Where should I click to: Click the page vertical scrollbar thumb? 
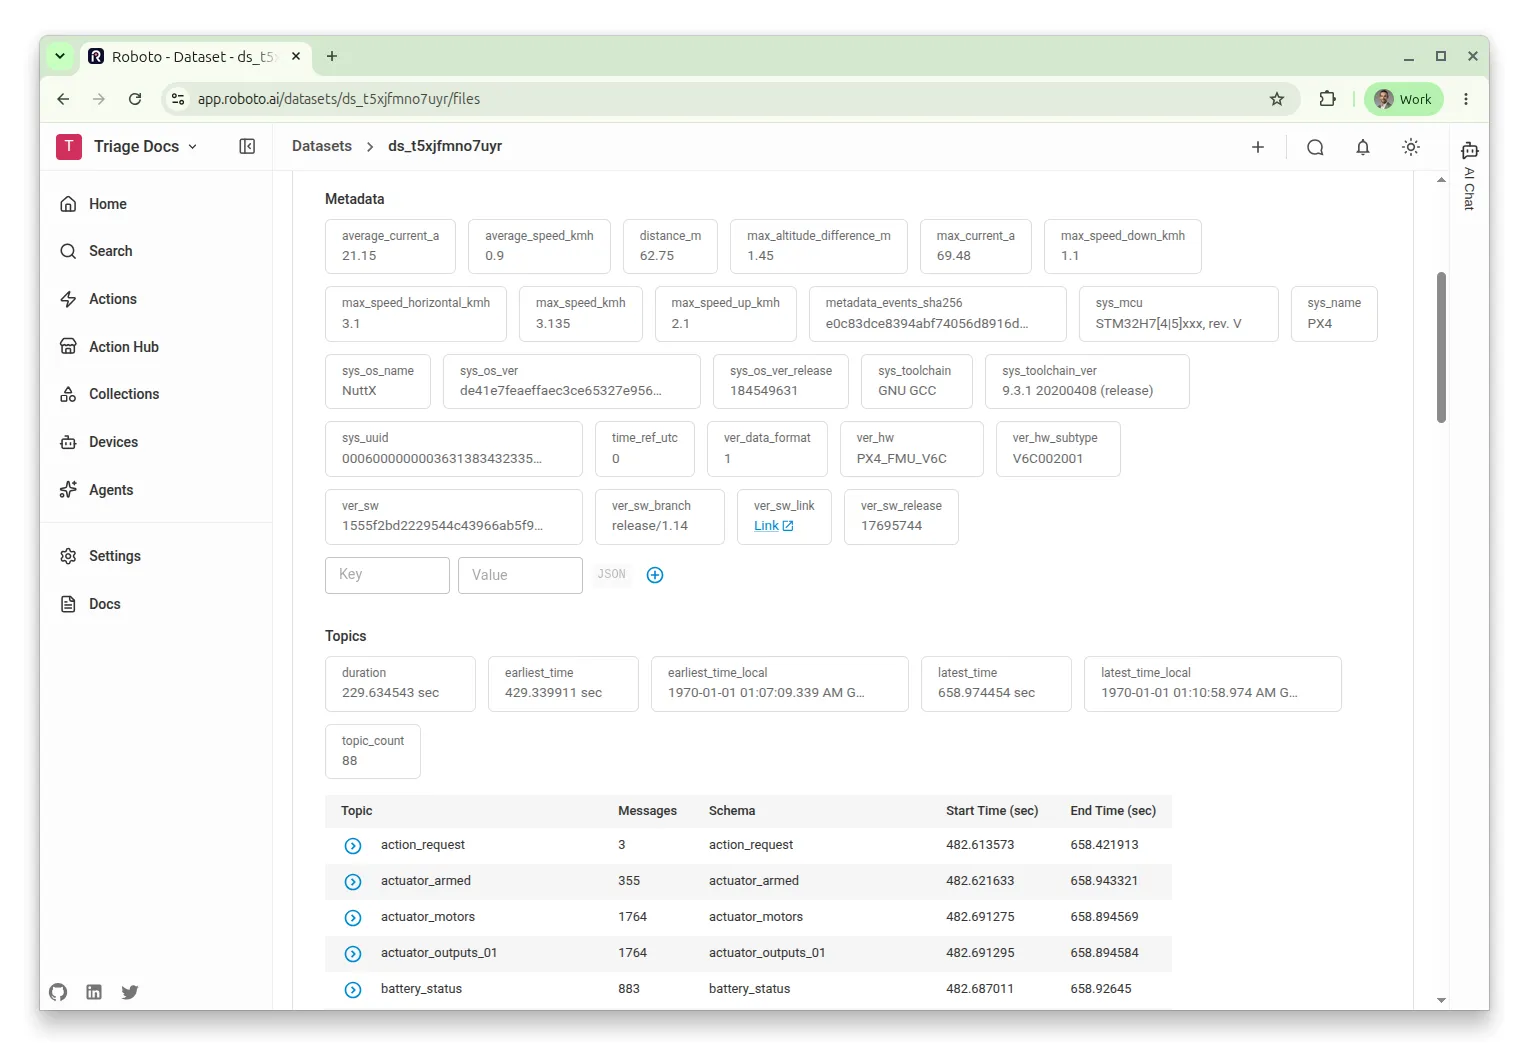coord(1441,347)
